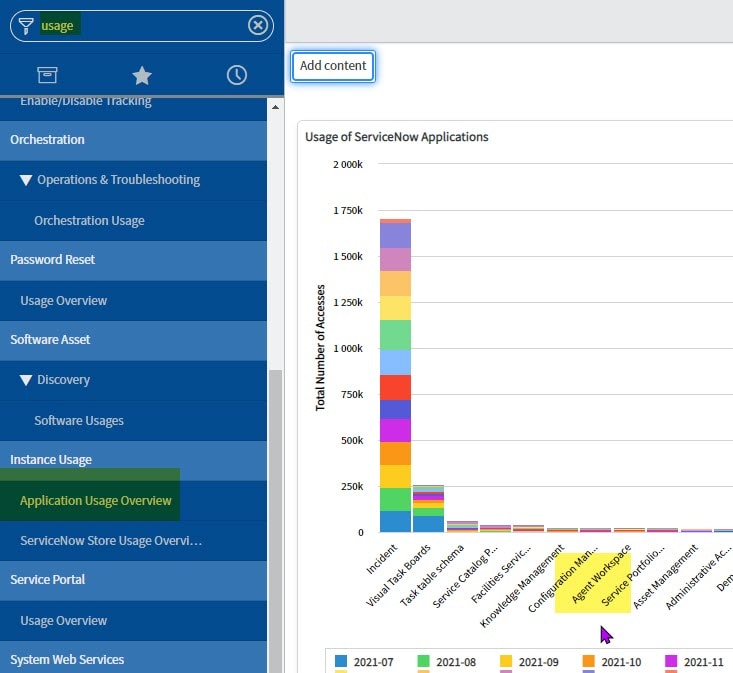Viewport: 733px width, 673px height.
Task: Click the Incident axis label
Action: [381, 558]
